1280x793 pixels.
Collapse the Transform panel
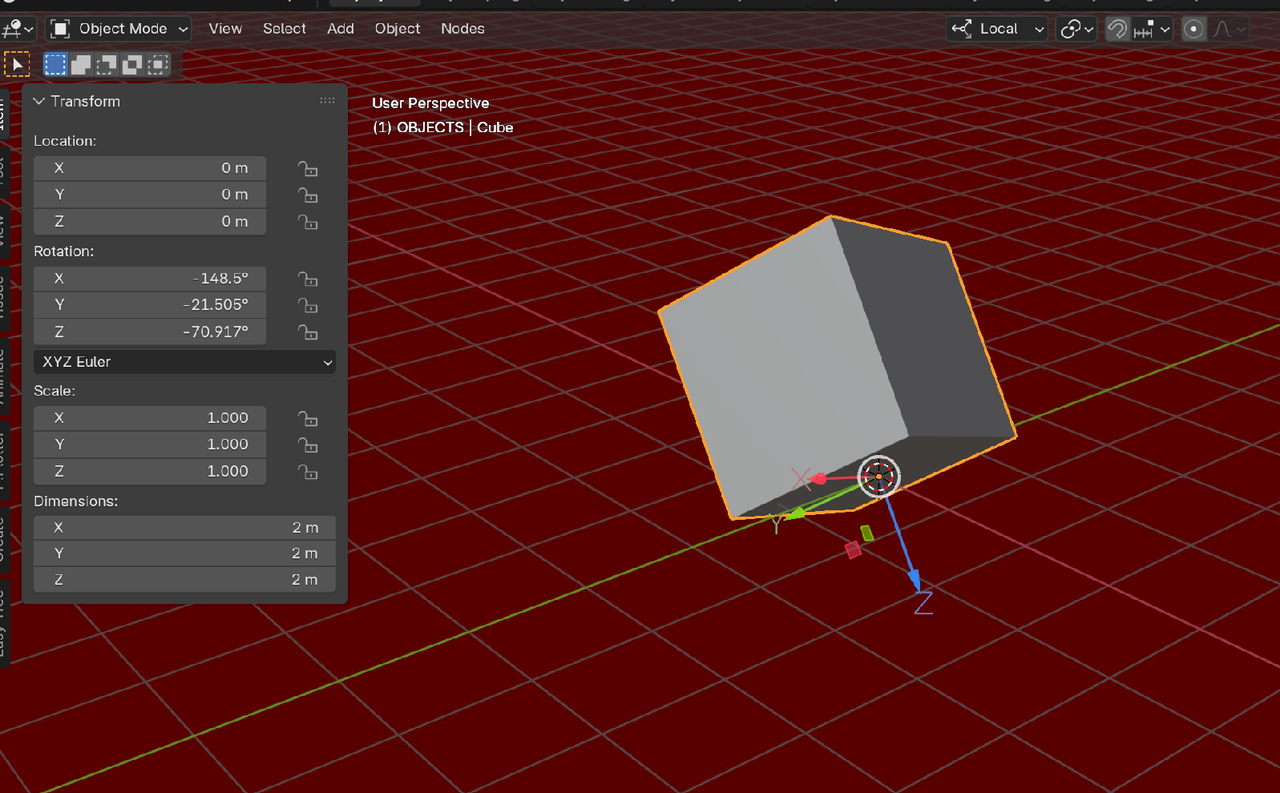pos(40,101)
